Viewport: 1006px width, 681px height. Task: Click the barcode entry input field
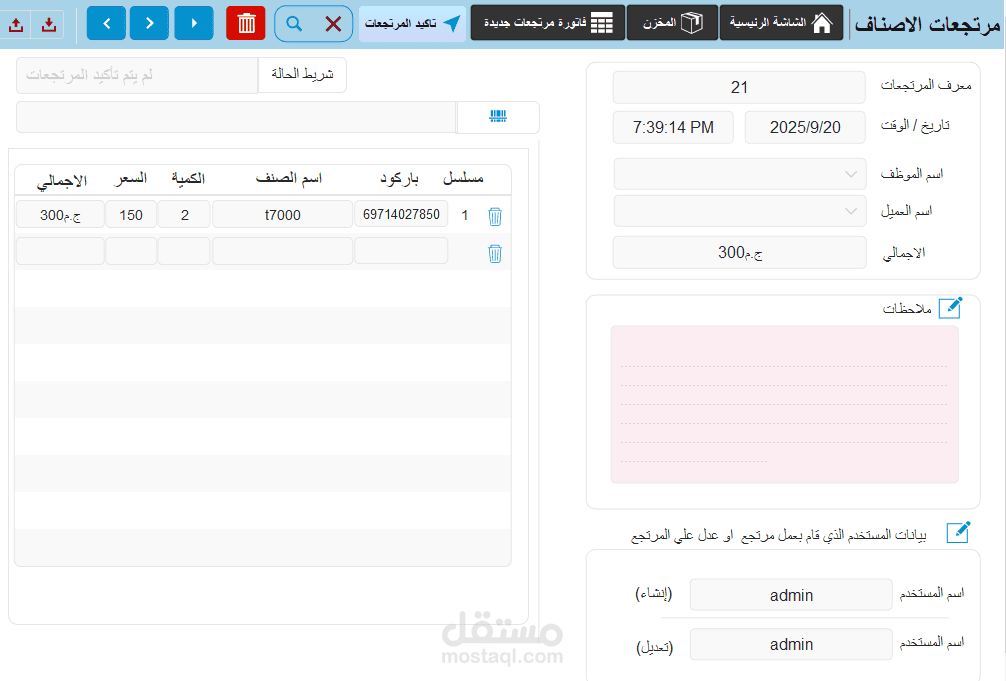236,117
